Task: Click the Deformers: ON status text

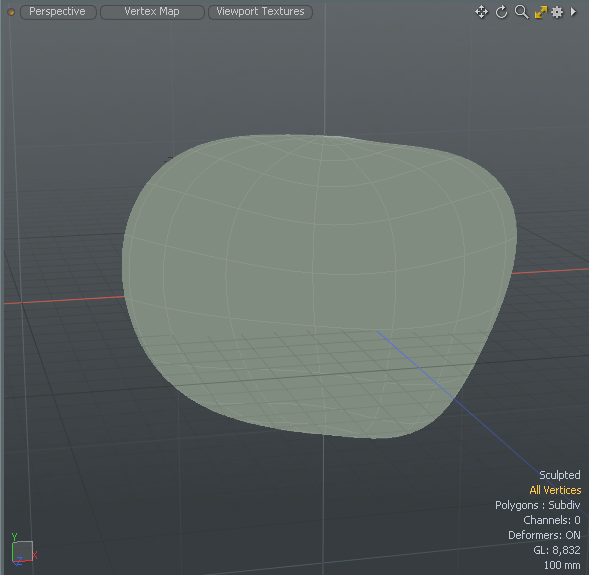Action: 544,535
